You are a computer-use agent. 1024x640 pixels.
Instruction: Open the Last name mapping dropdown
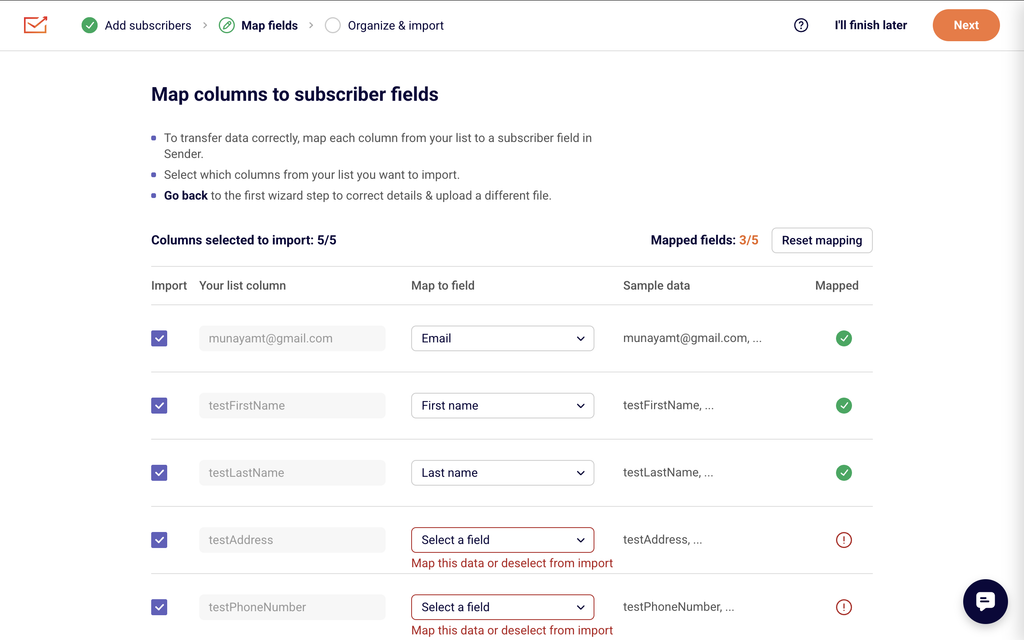(x=502, y=473)
